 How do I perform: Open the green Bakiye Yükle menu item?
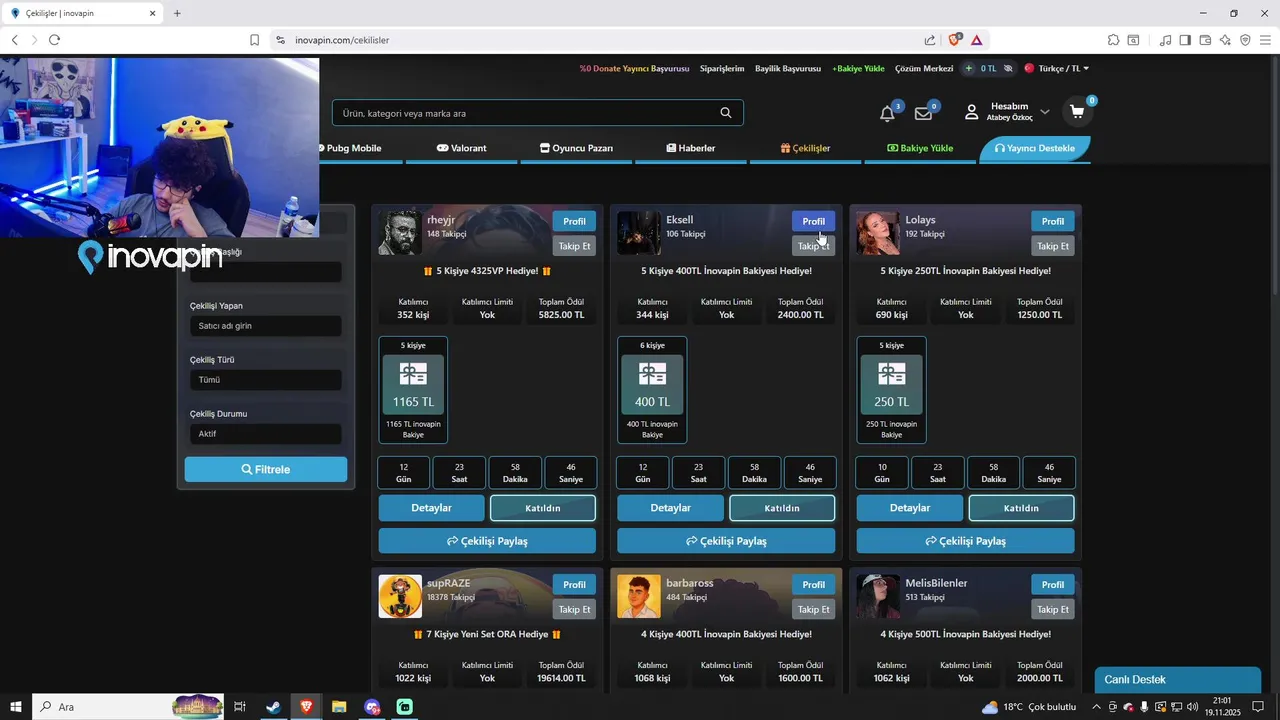pyautogui.click(x=920, y=148)
